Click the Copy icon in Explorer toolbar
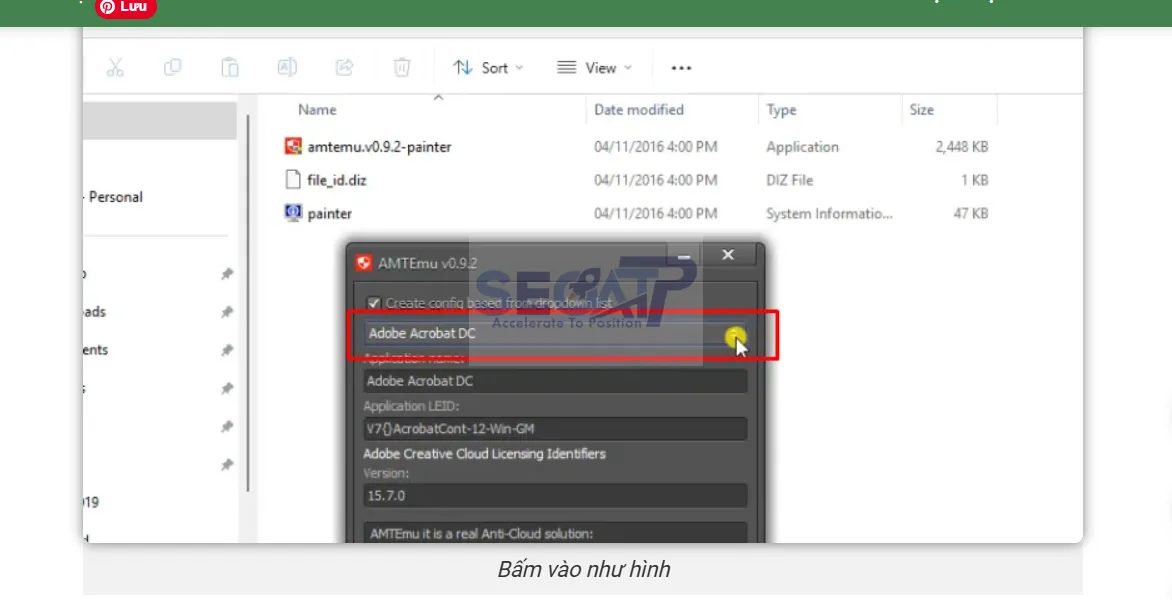This screenshot has height=600, width=1172. click(x=173, y=68)
